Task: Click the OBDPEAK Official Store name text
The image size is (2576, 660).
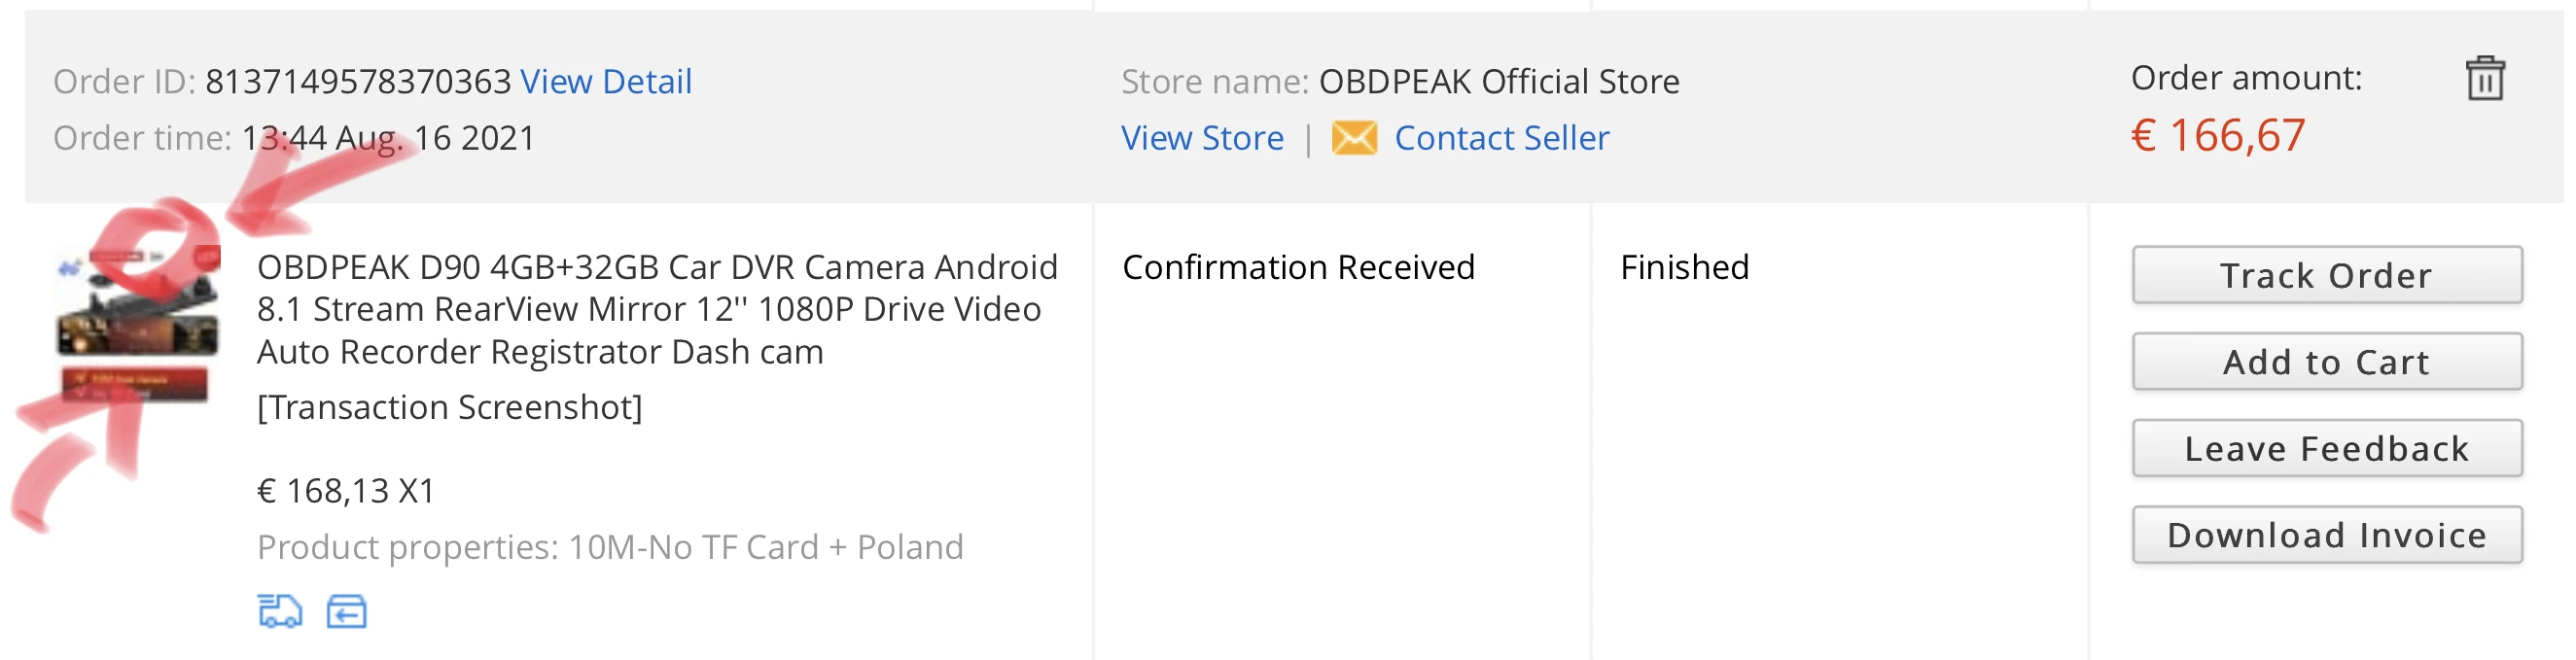Action: 1498,81
